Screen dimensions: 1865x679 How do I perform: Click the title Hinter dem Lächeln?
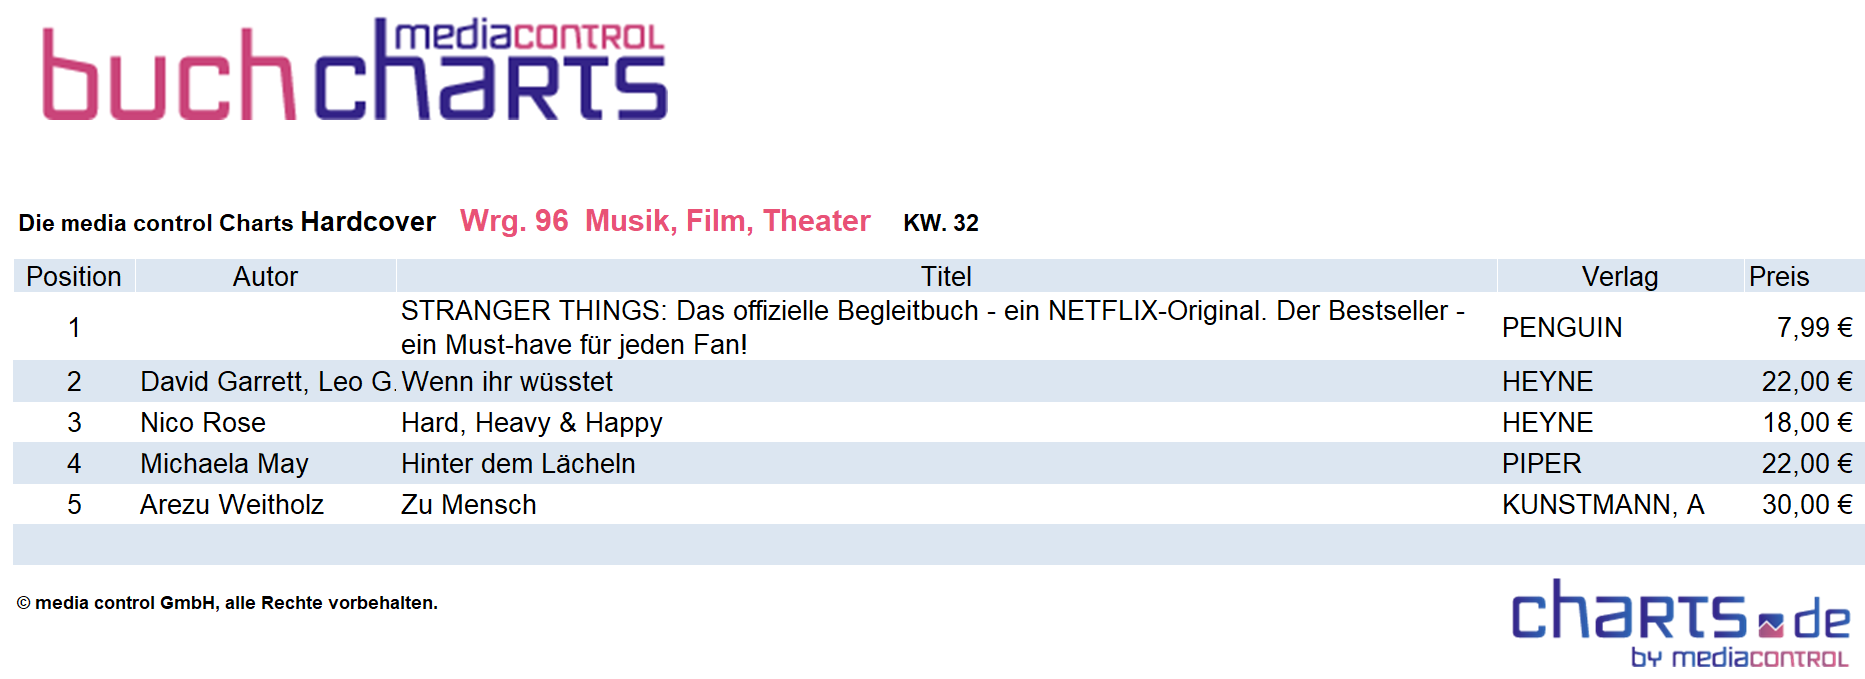coord(518,464)
